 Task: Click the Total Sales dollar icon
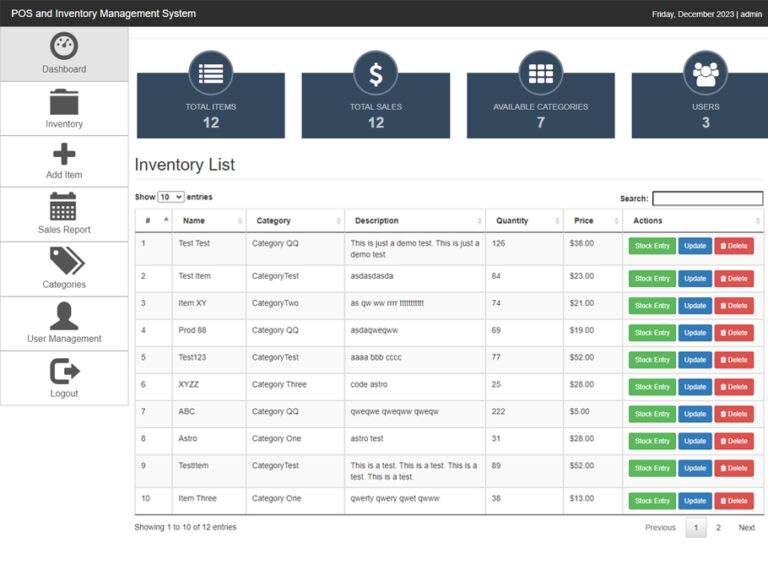point(376,73)
